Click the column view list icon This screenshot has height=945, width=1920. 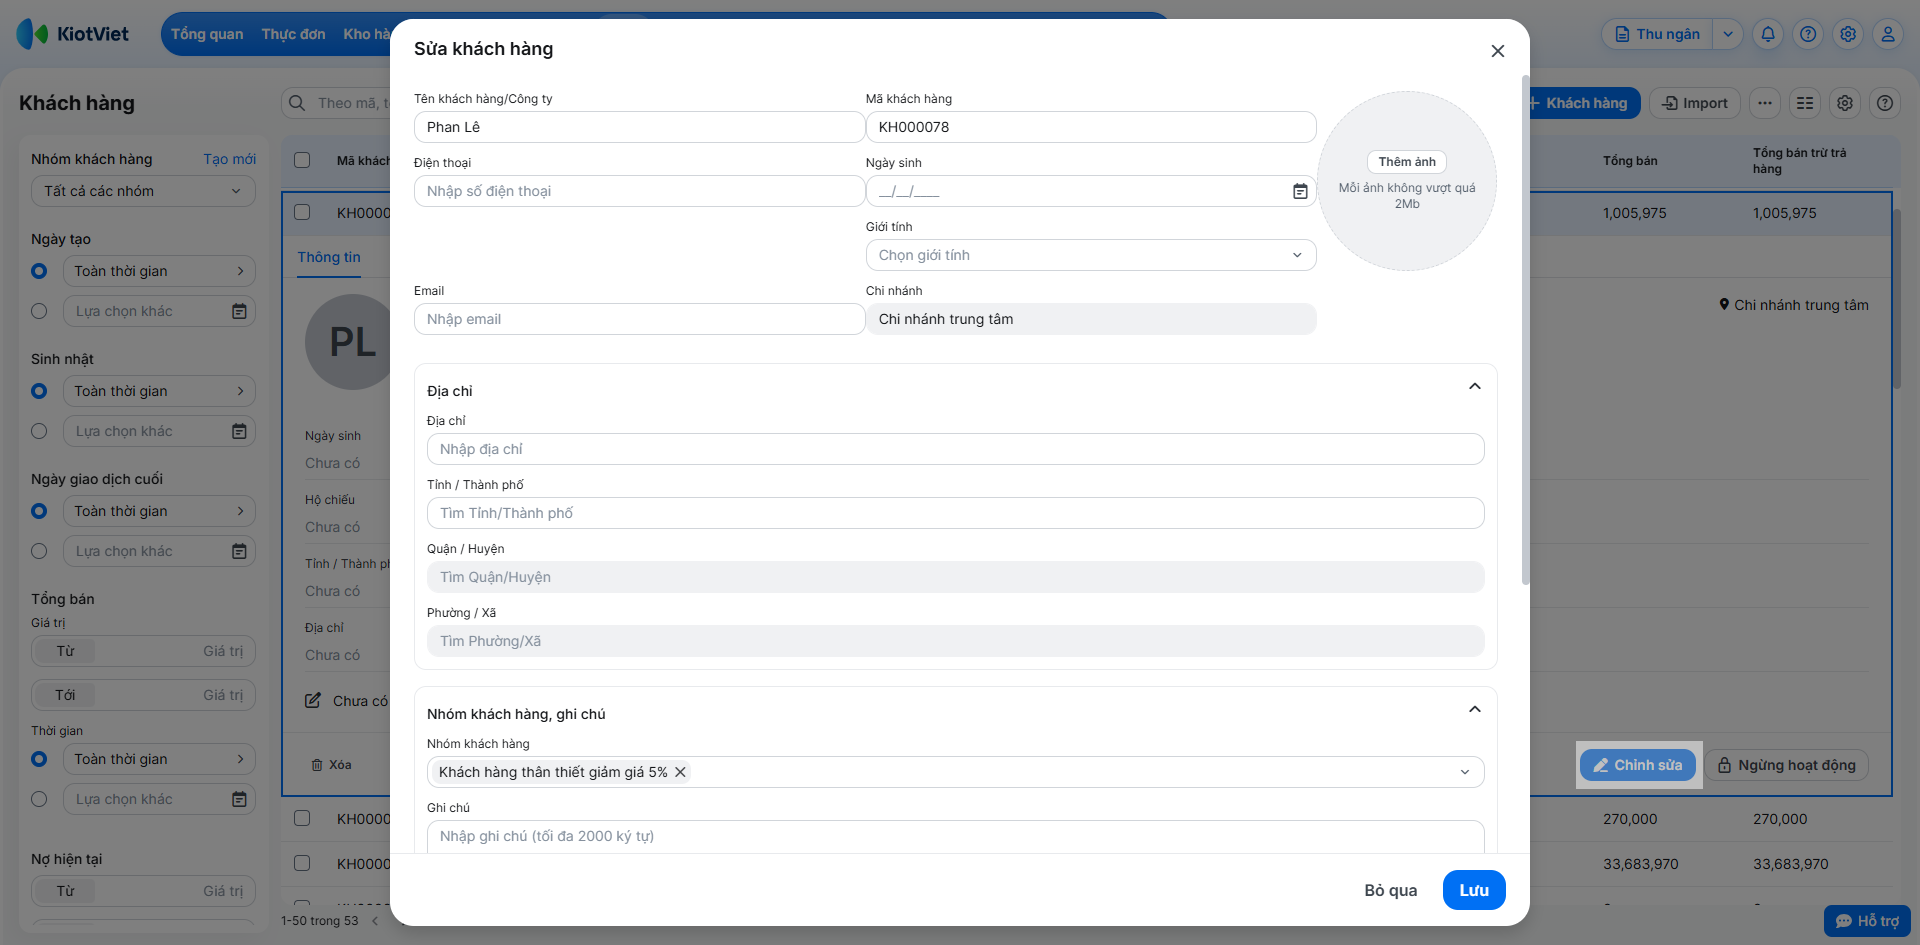point(1805,103)
